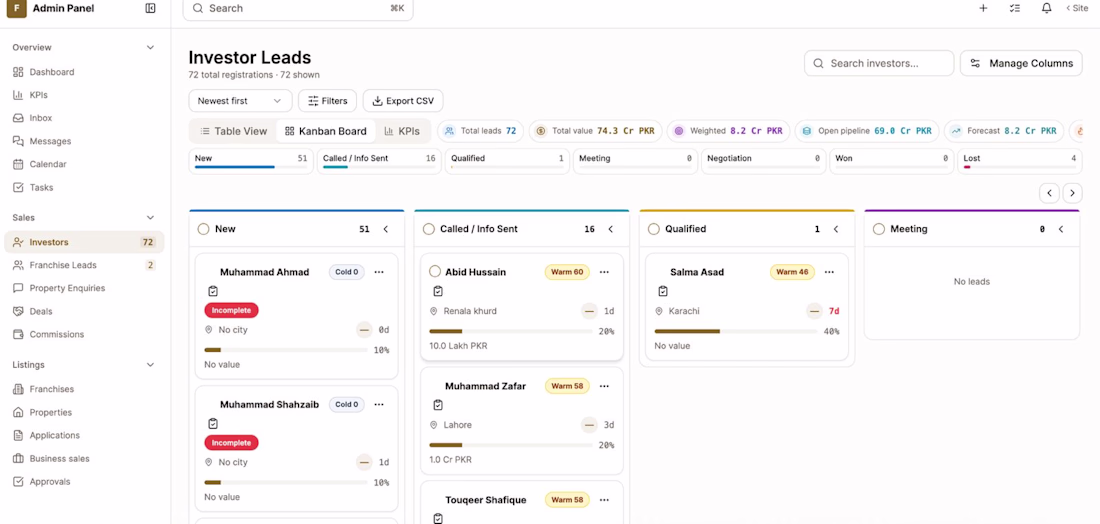Open the checklist icon in top bar
Screen dimensions: 1100x524
coord(1014,8)
